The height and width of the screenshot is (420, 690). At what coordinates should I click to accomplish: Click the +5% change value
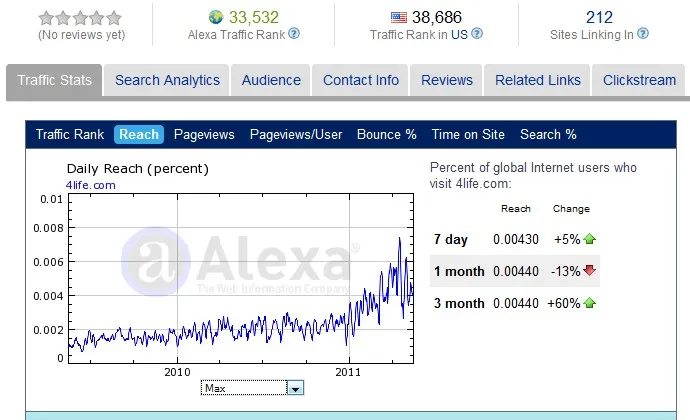coord(567,239)
